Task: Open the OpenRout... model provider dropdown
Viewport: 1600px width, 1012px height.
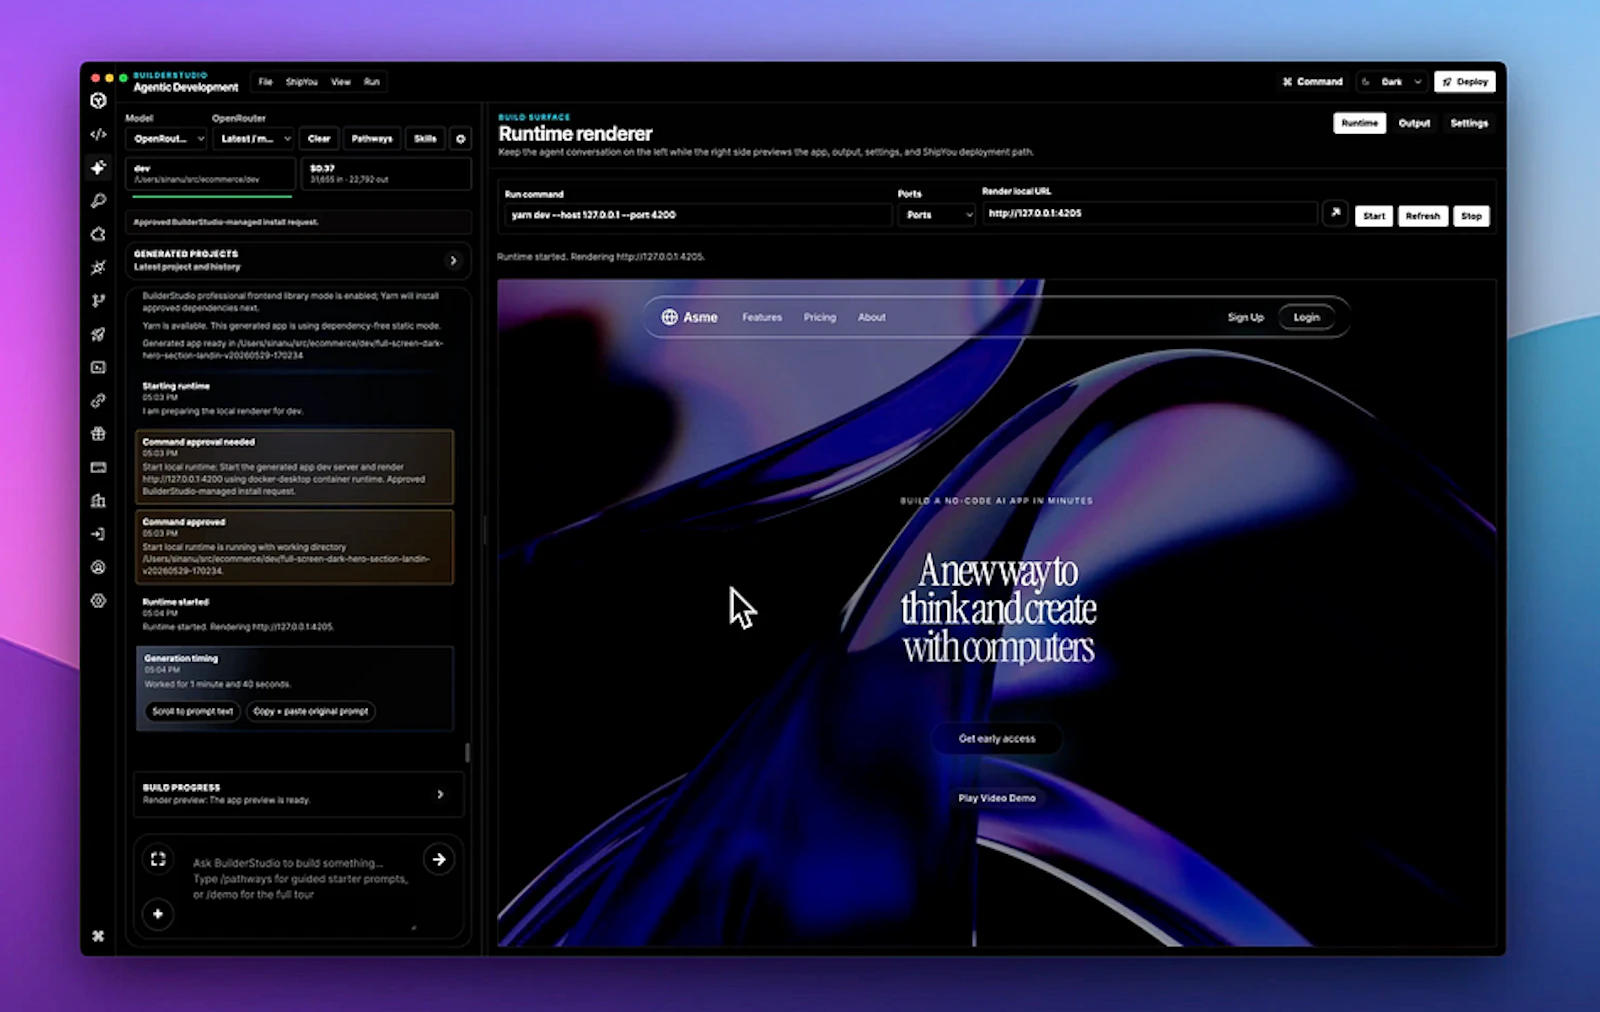Action: pos(166,139)
